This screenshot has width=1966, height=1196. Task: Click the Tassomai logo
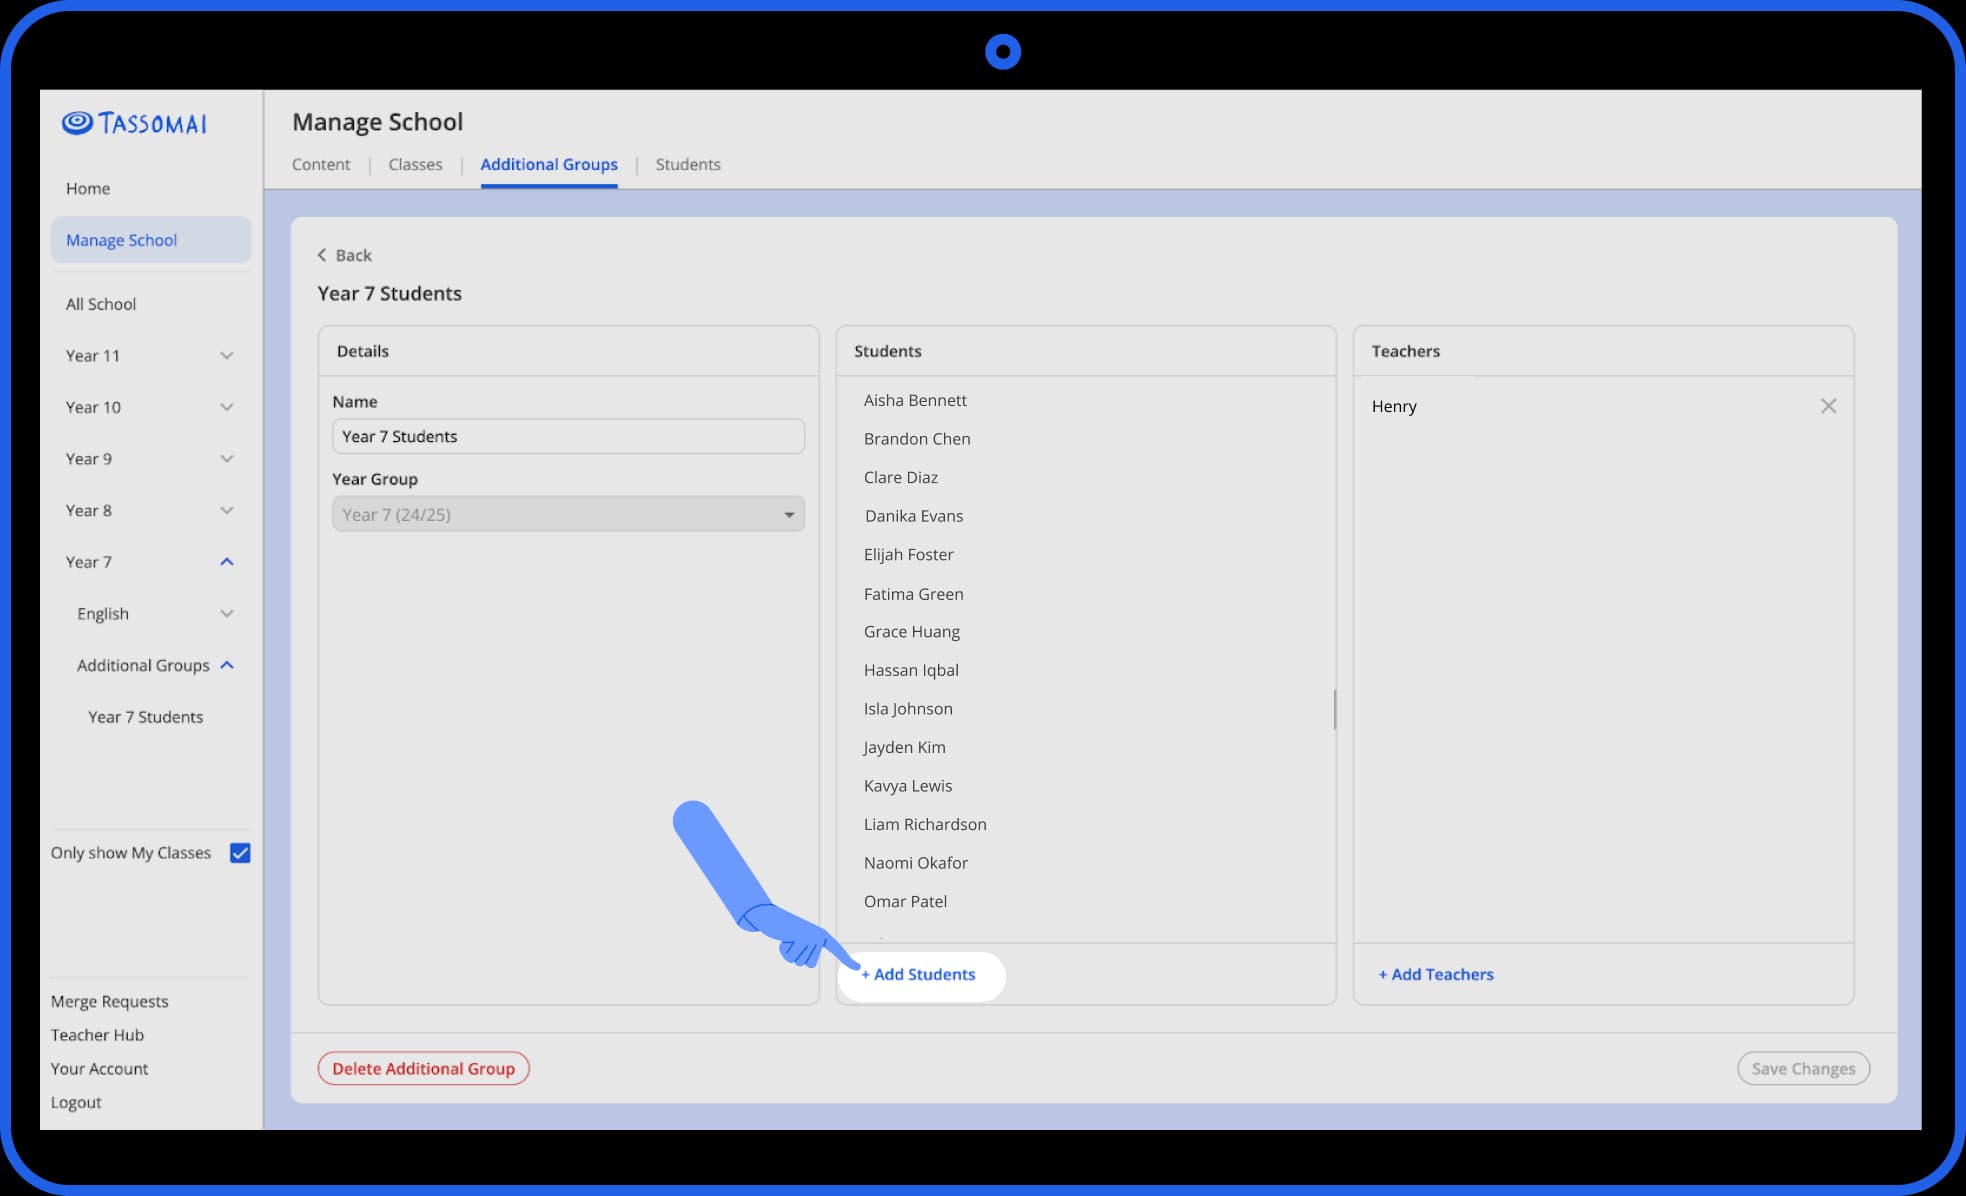(135, 123)
